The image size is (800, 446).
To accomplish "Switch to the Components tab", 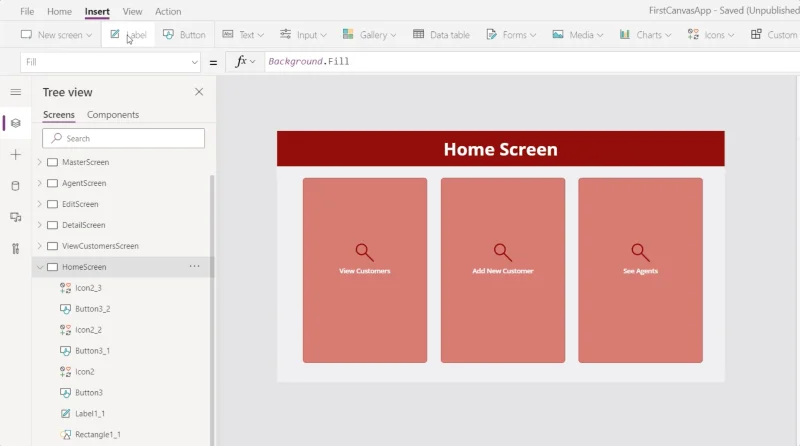I will [113, 115].
